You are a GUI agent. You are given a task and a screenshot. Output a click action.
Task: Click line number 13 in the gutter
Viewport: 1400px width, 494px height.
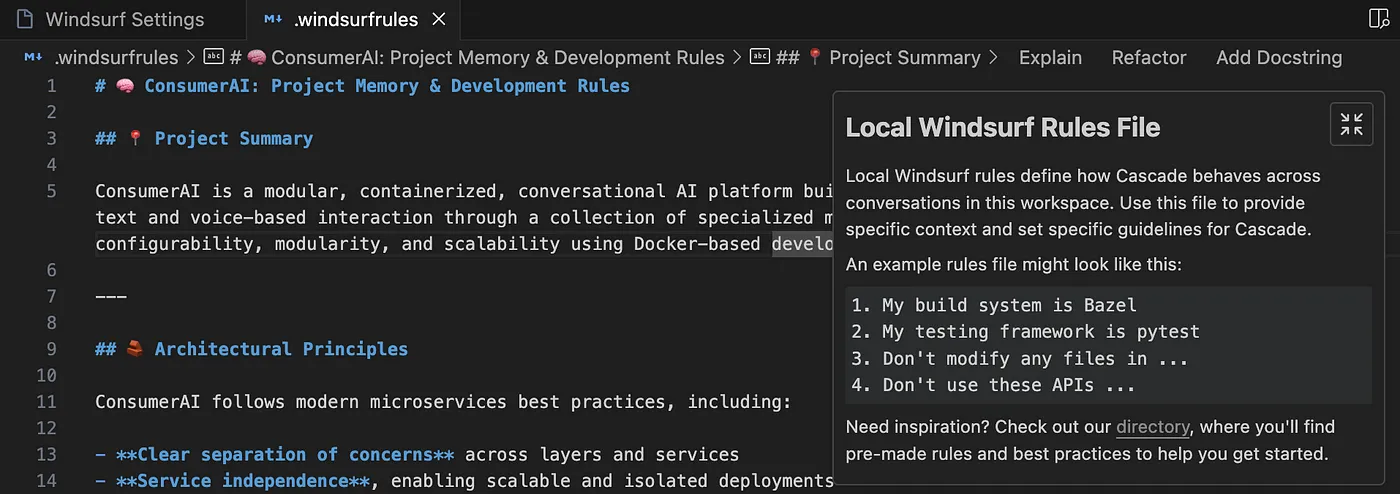pyautogui.click(x=46, y=455)
